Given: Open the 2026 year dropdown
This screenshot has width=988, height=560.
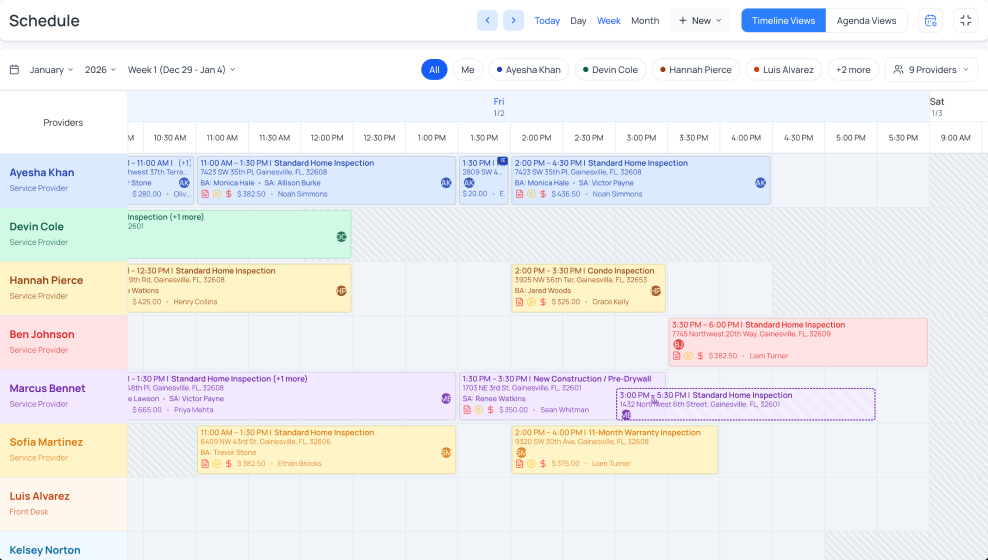Looking at the screenshot, I should pyautogui.click(x=101, y=70).
